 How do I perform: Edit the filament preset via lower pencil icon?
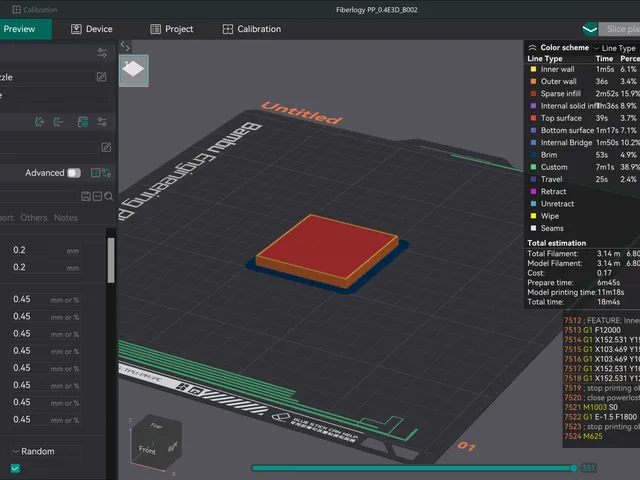(x=106, y=147)
